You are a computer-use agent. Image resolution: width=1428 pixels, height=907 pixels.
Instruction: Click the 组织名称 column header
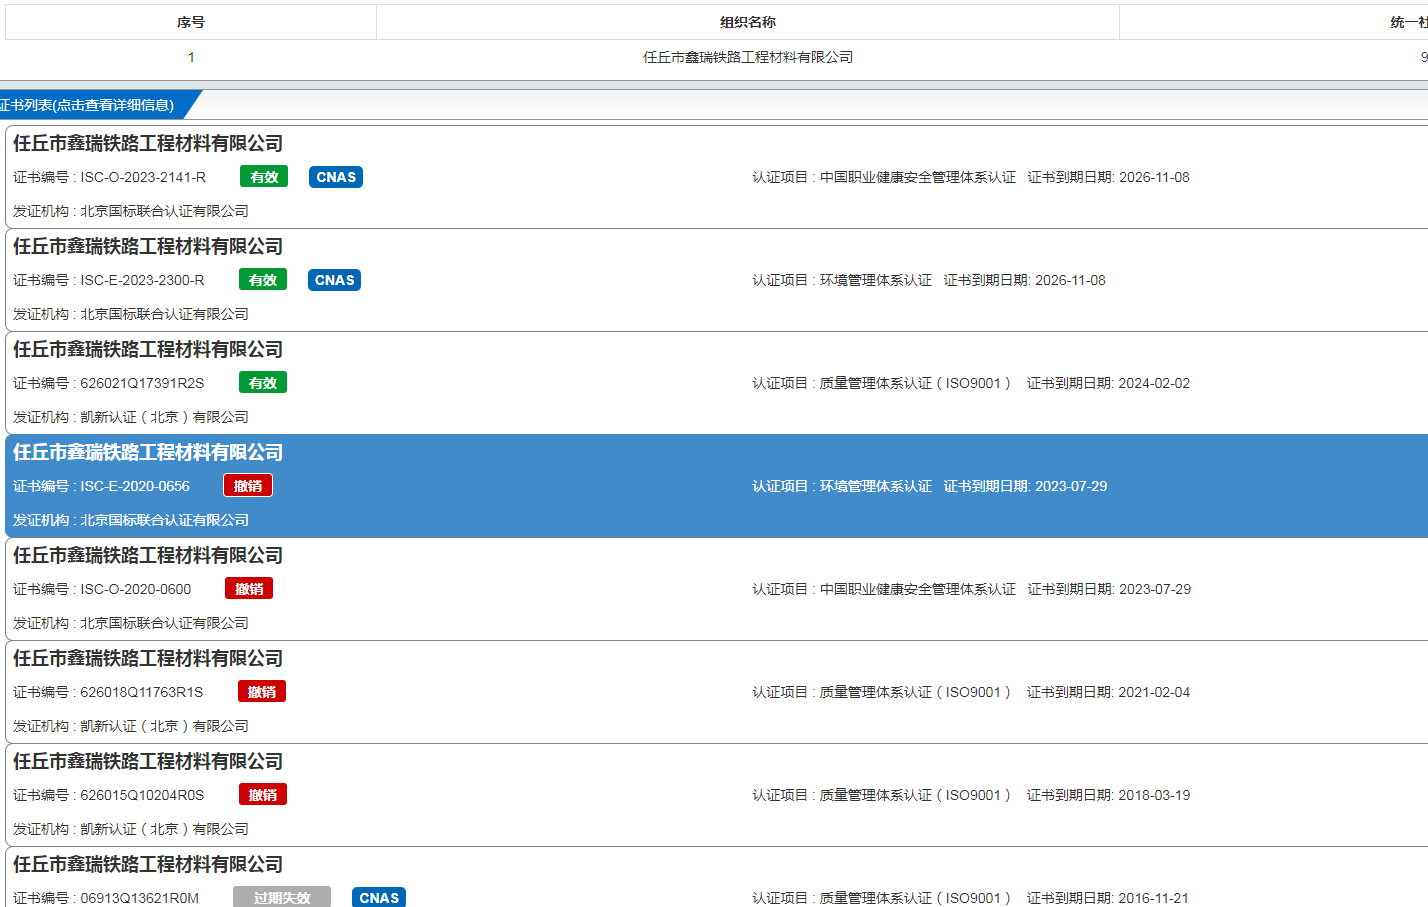click(748, 22)
